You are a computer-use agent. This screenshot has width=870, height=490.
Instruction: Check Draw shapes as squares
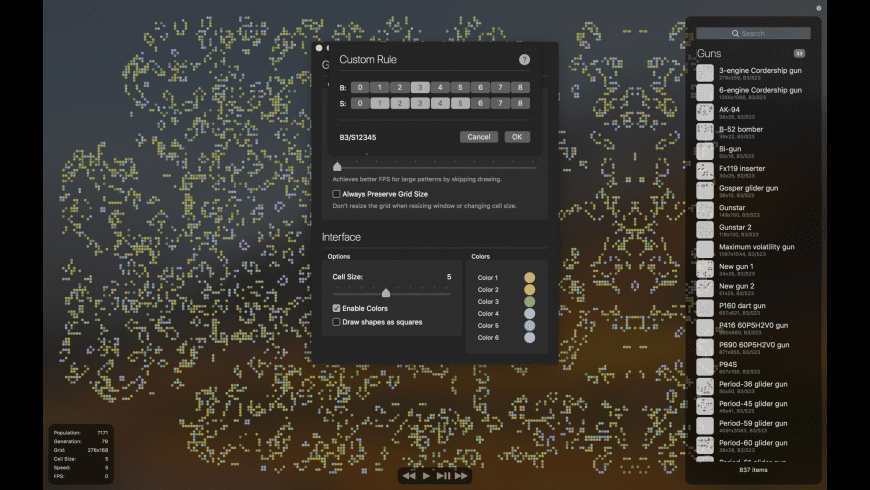(336, 322)
